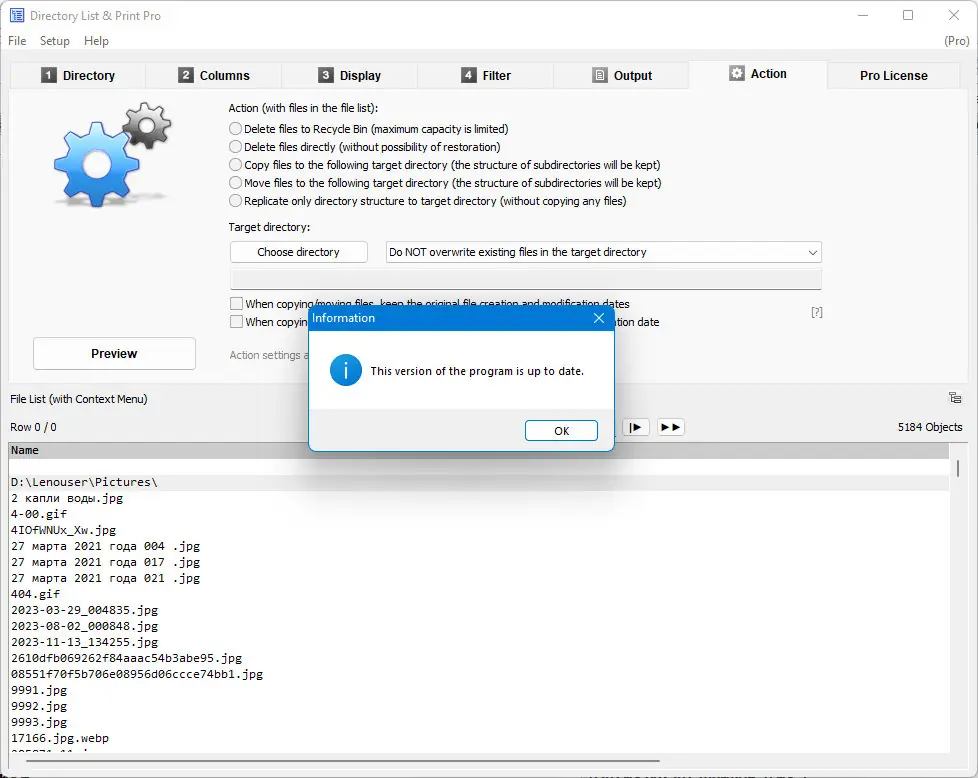Maximize the Directory List & Print window

click(908, 15)
